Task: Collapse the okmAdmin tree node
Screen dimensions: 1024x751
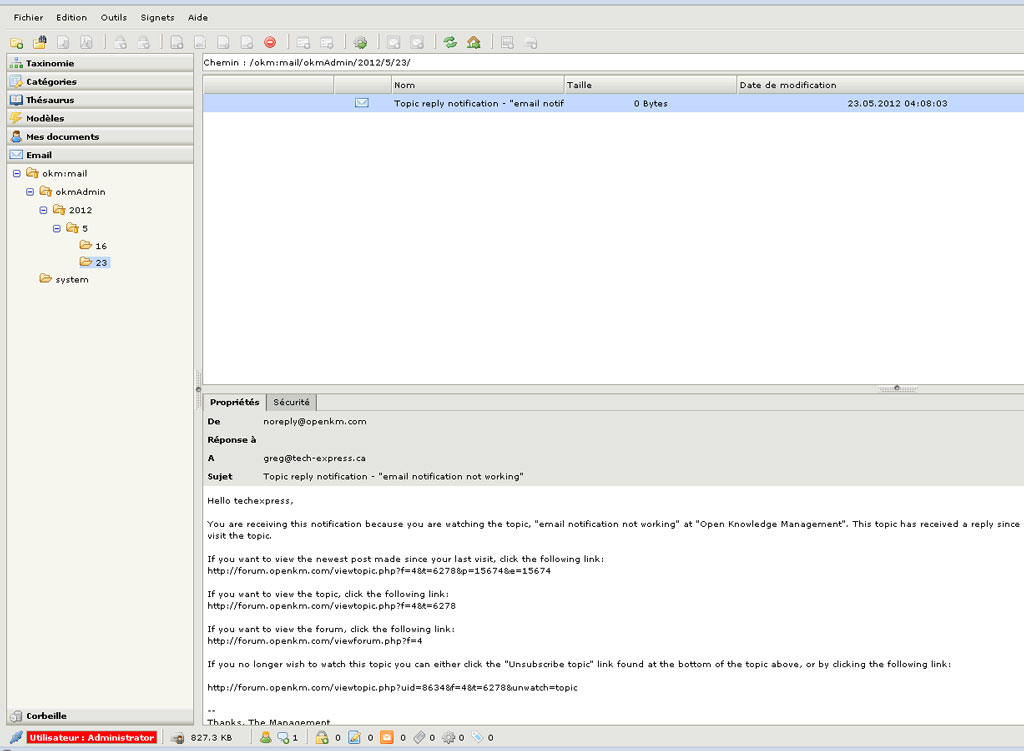Action: coord(28,191)
